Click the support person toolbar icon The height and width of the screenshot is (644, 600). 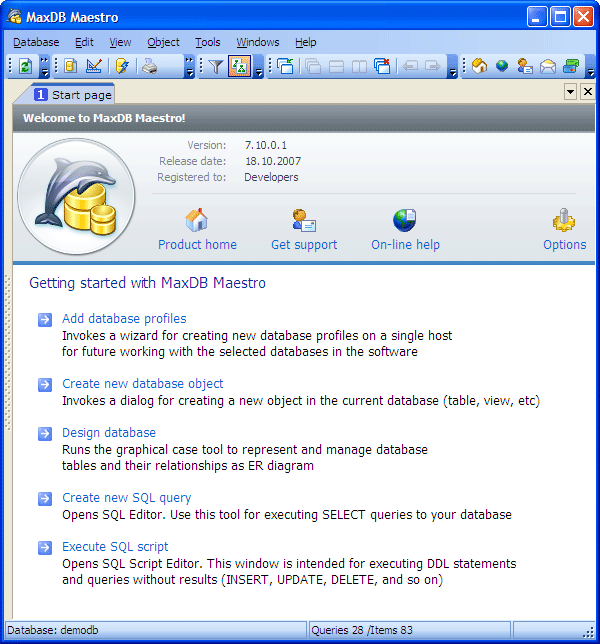point(525,66)
